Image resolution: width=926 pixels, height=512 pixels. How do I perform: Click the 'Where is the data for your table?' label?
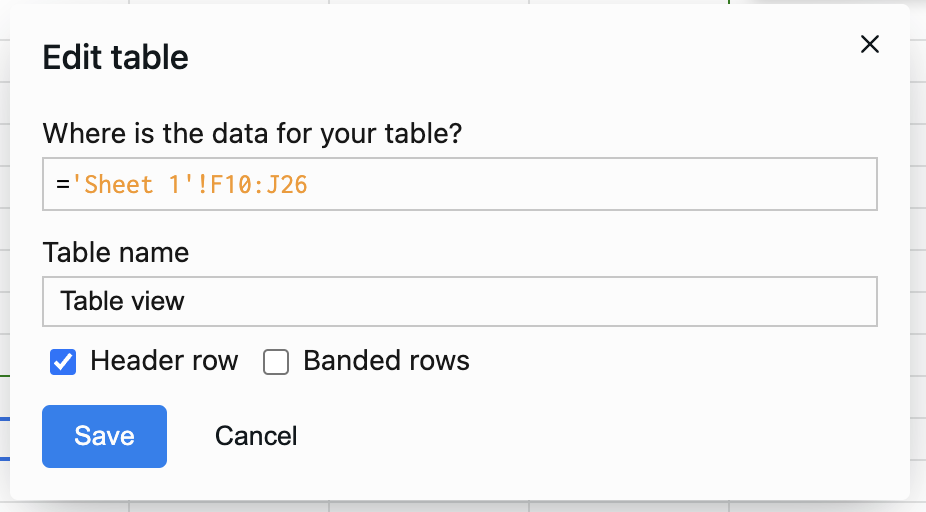(x=252, y=133)
